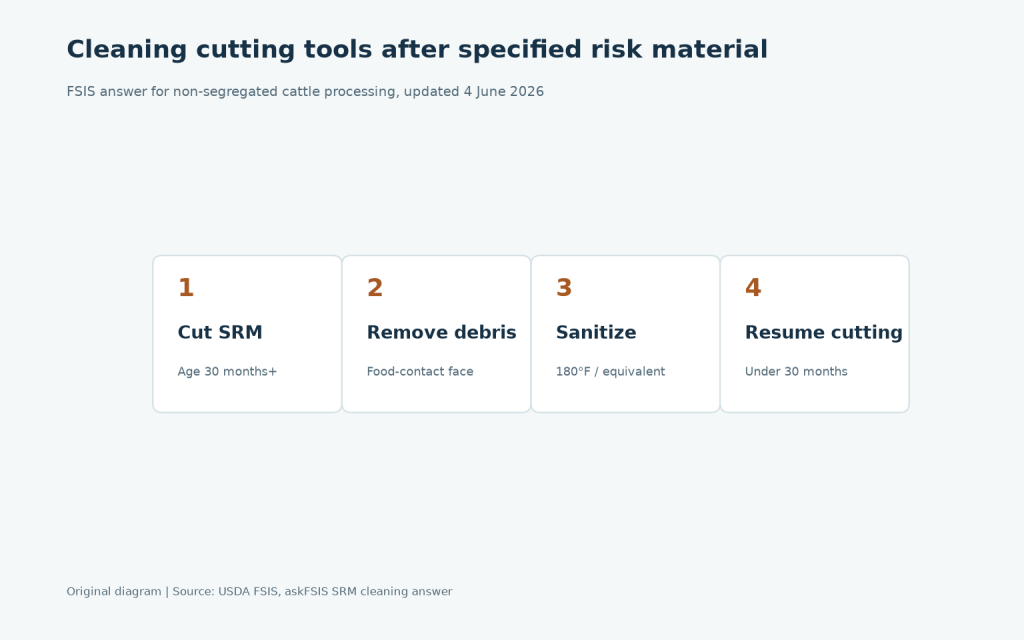Viewport: 1024px width, 640px height.
Task: Click the 180°F / equivalent caption
Action: tap(611, 372)
